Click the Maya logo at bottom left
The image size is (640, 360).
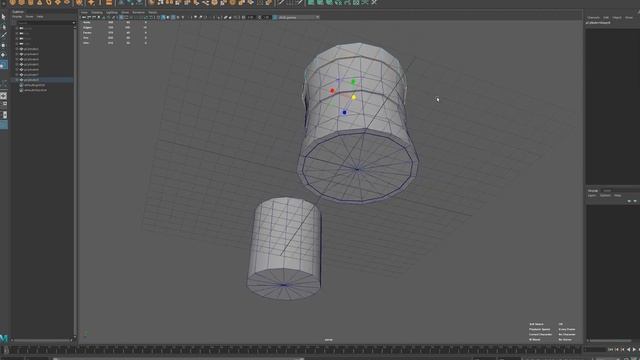[x=4, y=338]
